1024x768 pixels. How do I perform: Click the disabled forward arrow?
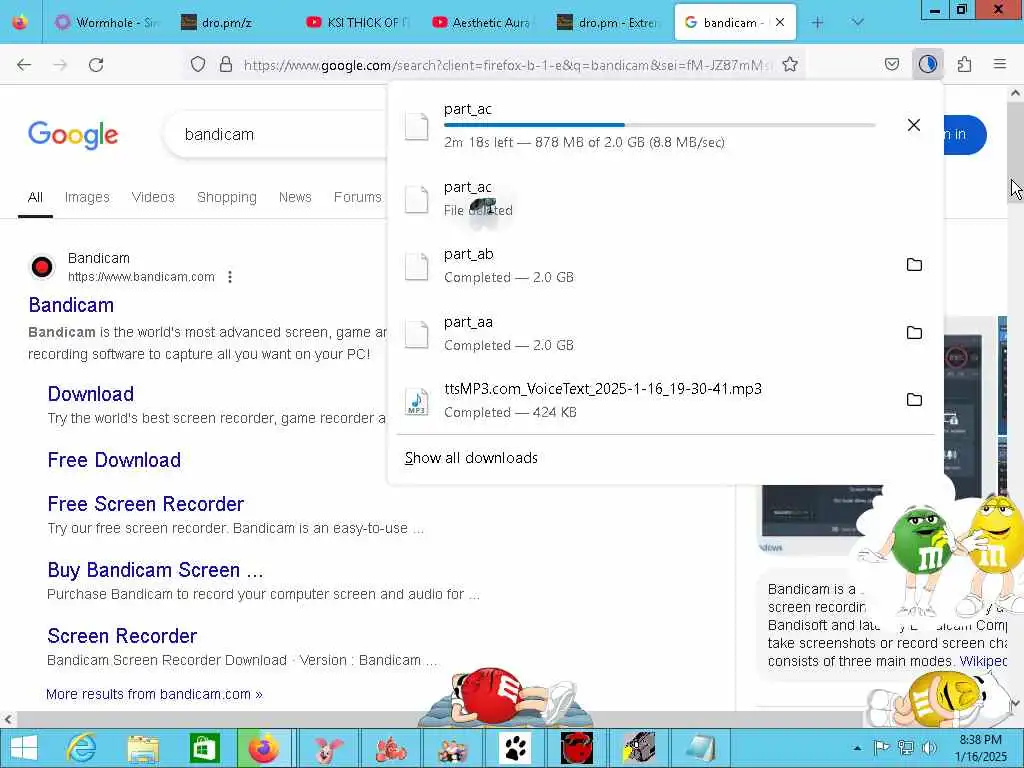[x=60, y=65]
